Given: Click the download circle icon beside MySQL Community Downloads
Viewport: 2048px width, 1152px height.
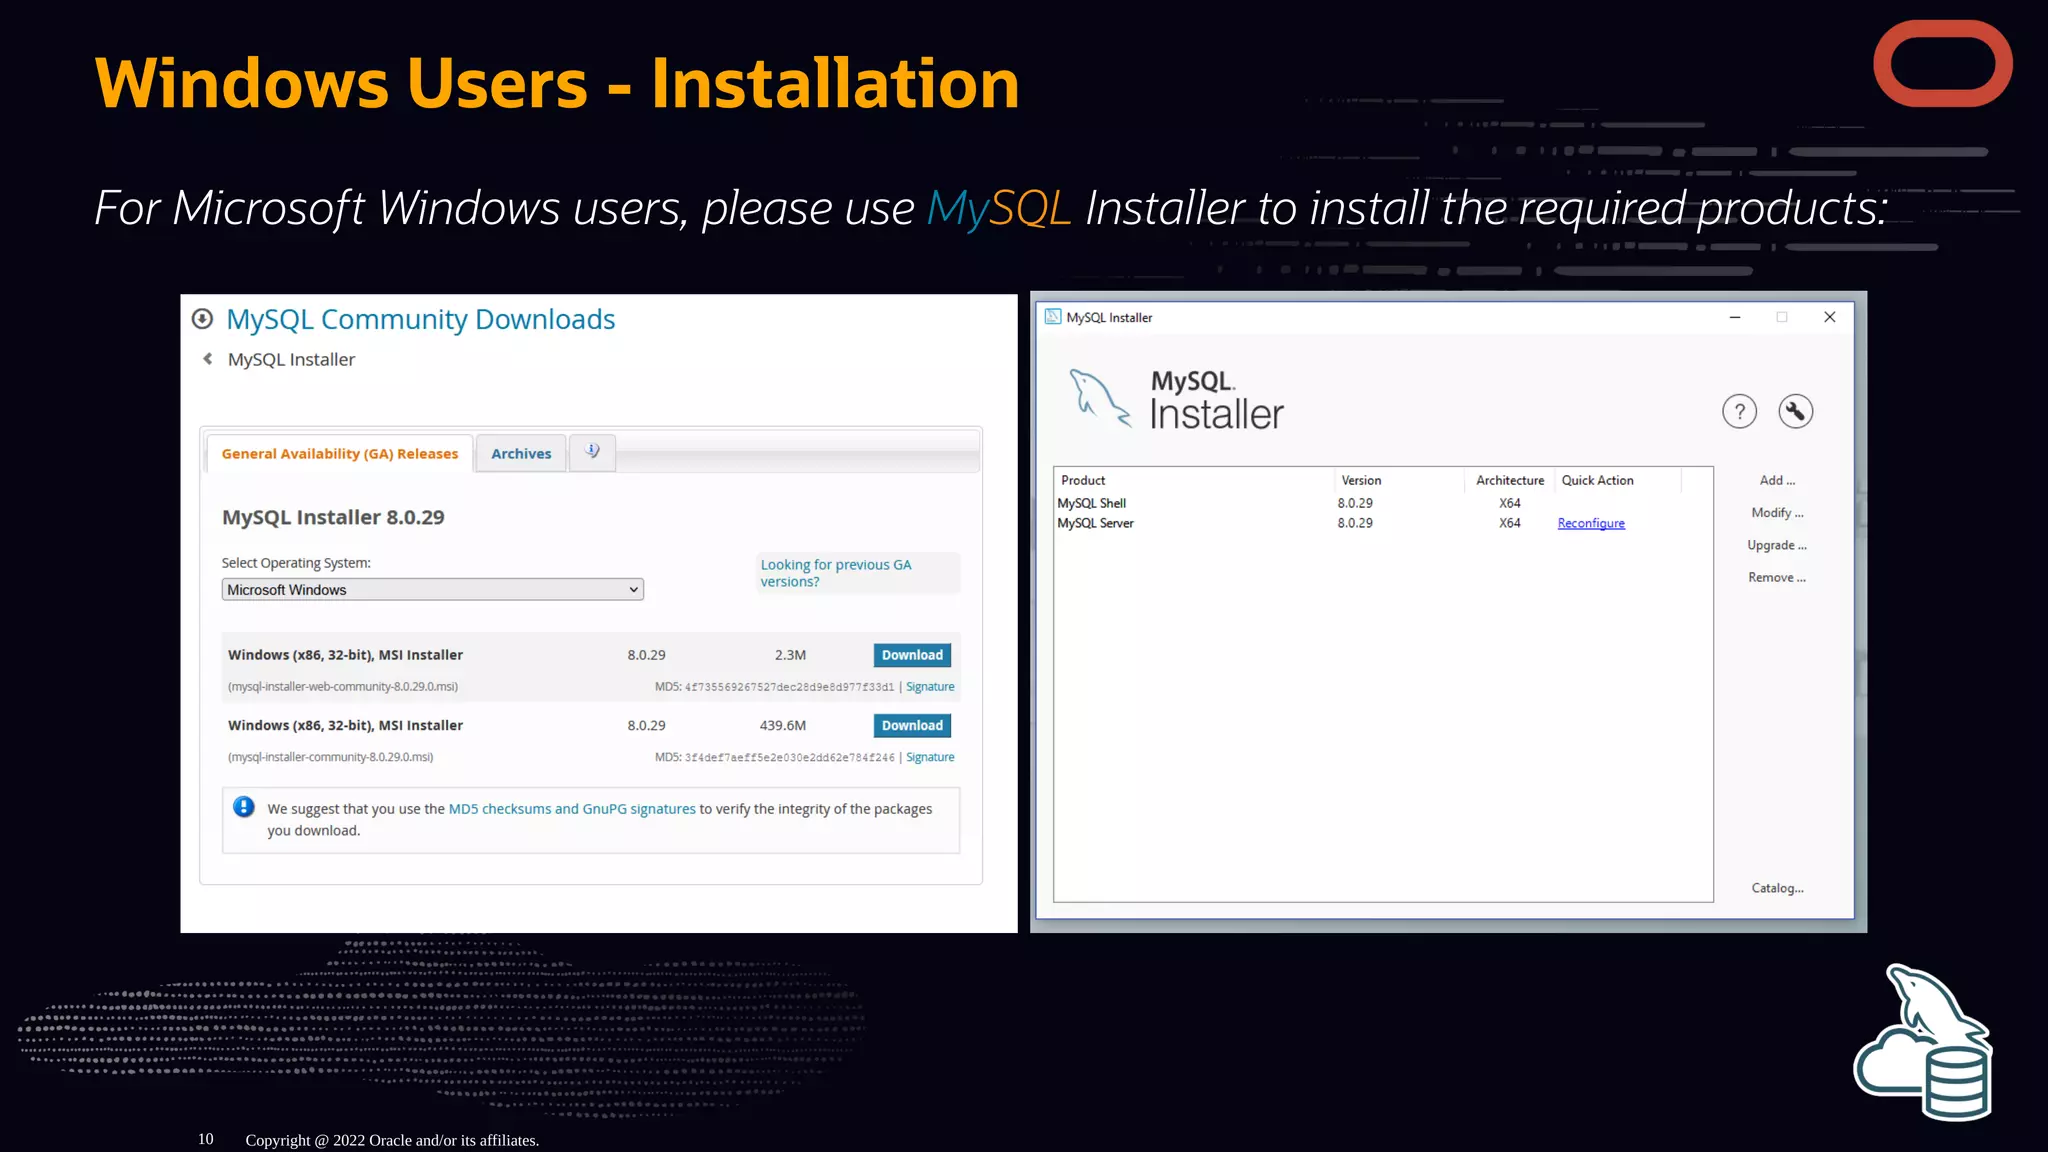Looking at the screenshot, I should point(202,319).
